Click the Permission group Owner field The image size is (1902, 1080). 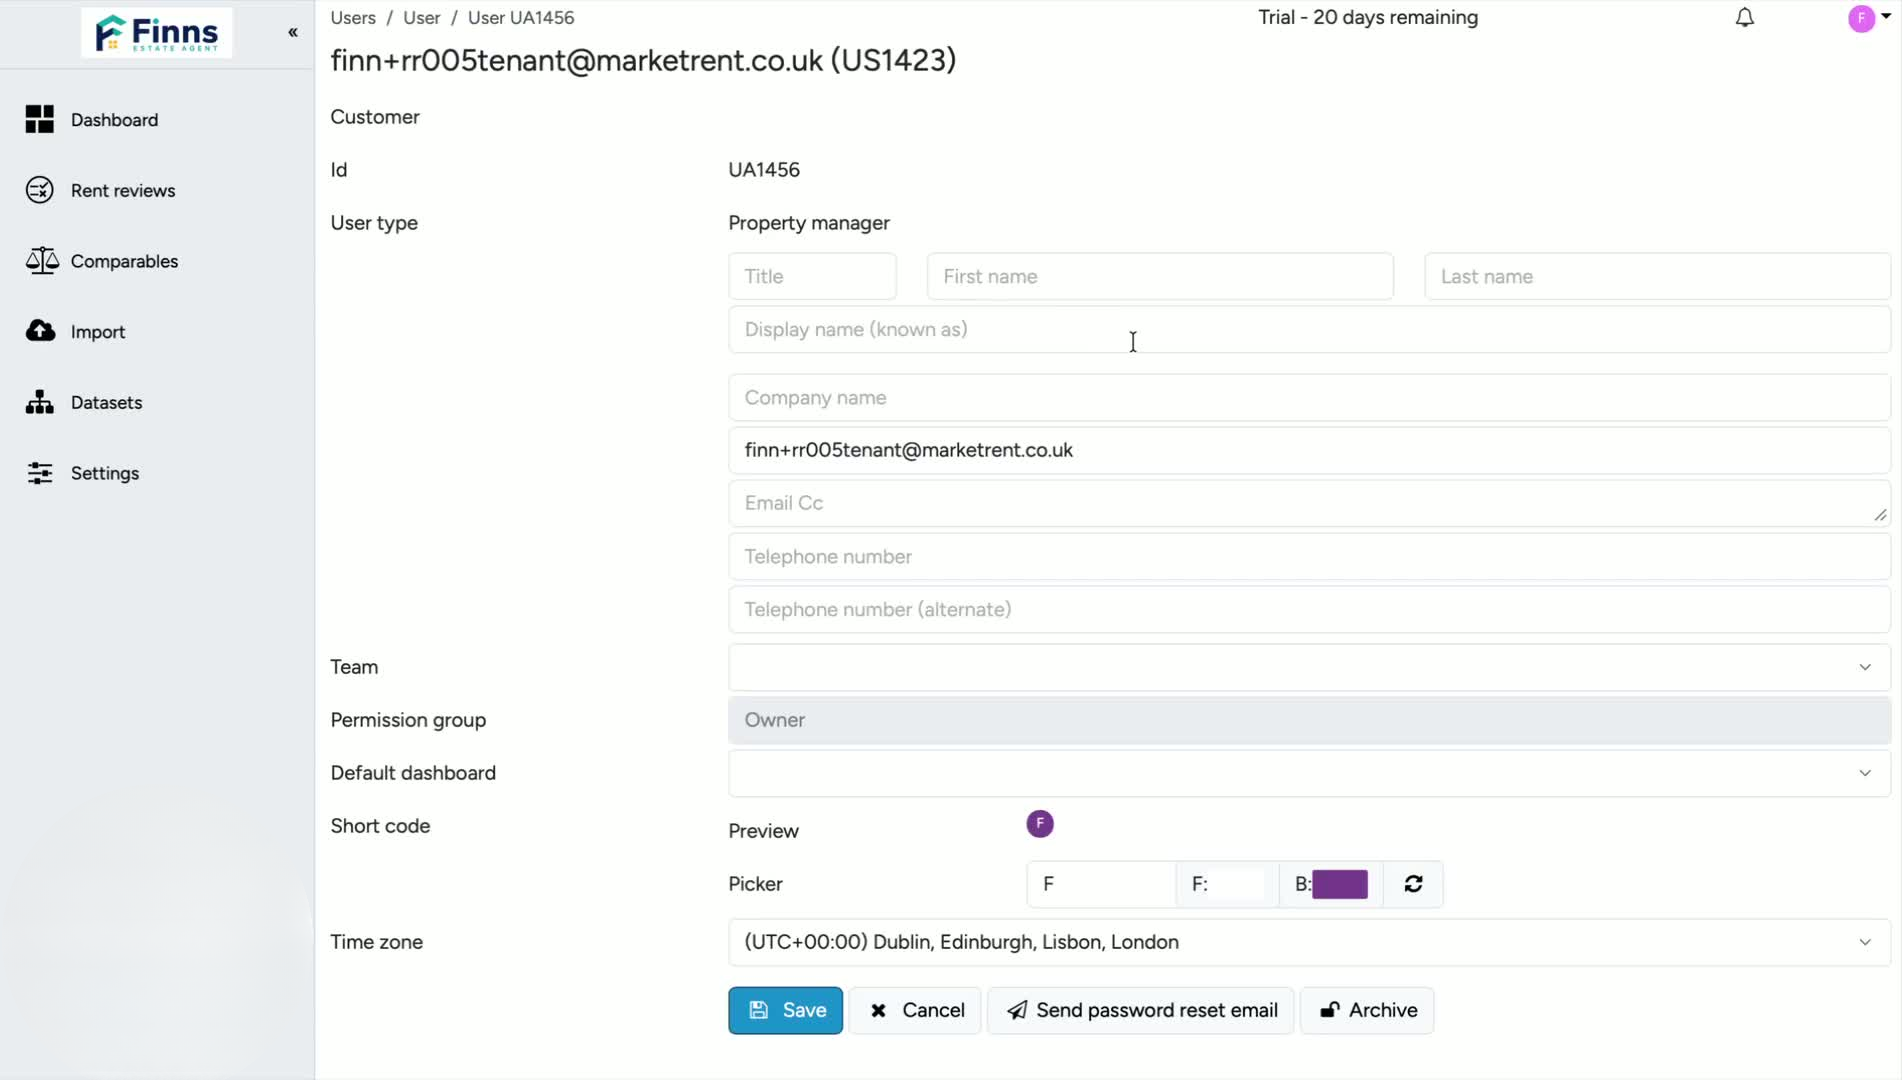(x=1309, y=720)
